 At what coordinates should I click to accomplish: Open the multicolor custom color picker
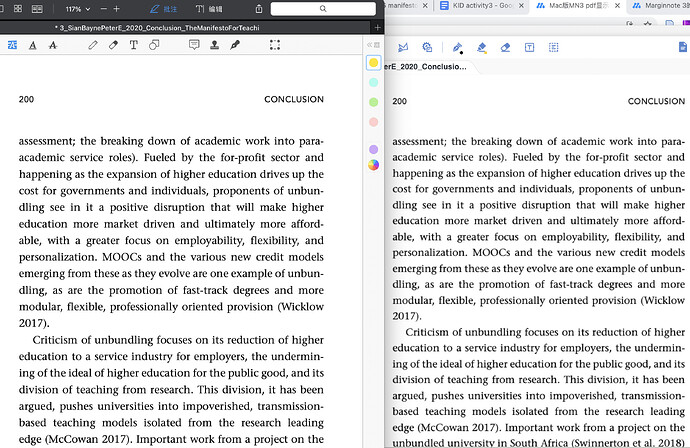coord(374,165)
